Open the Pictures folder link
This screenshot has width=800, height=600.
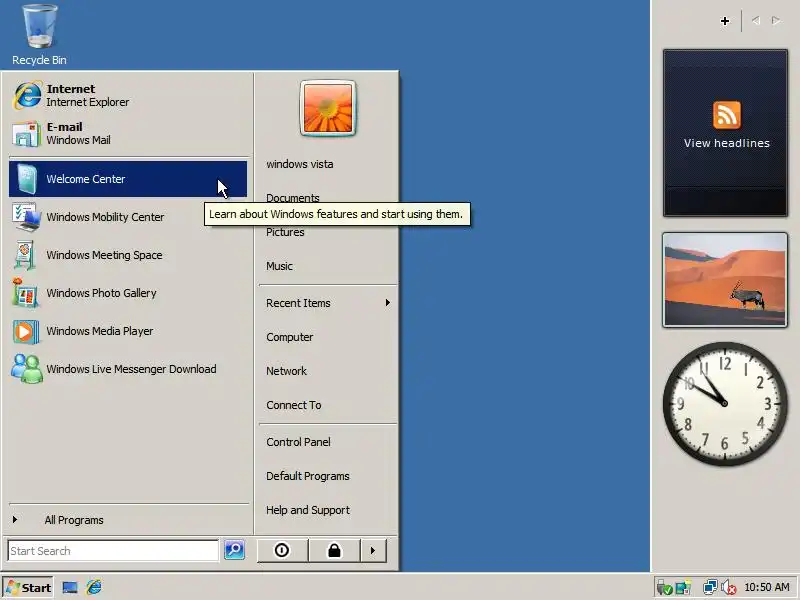(285, 232)
